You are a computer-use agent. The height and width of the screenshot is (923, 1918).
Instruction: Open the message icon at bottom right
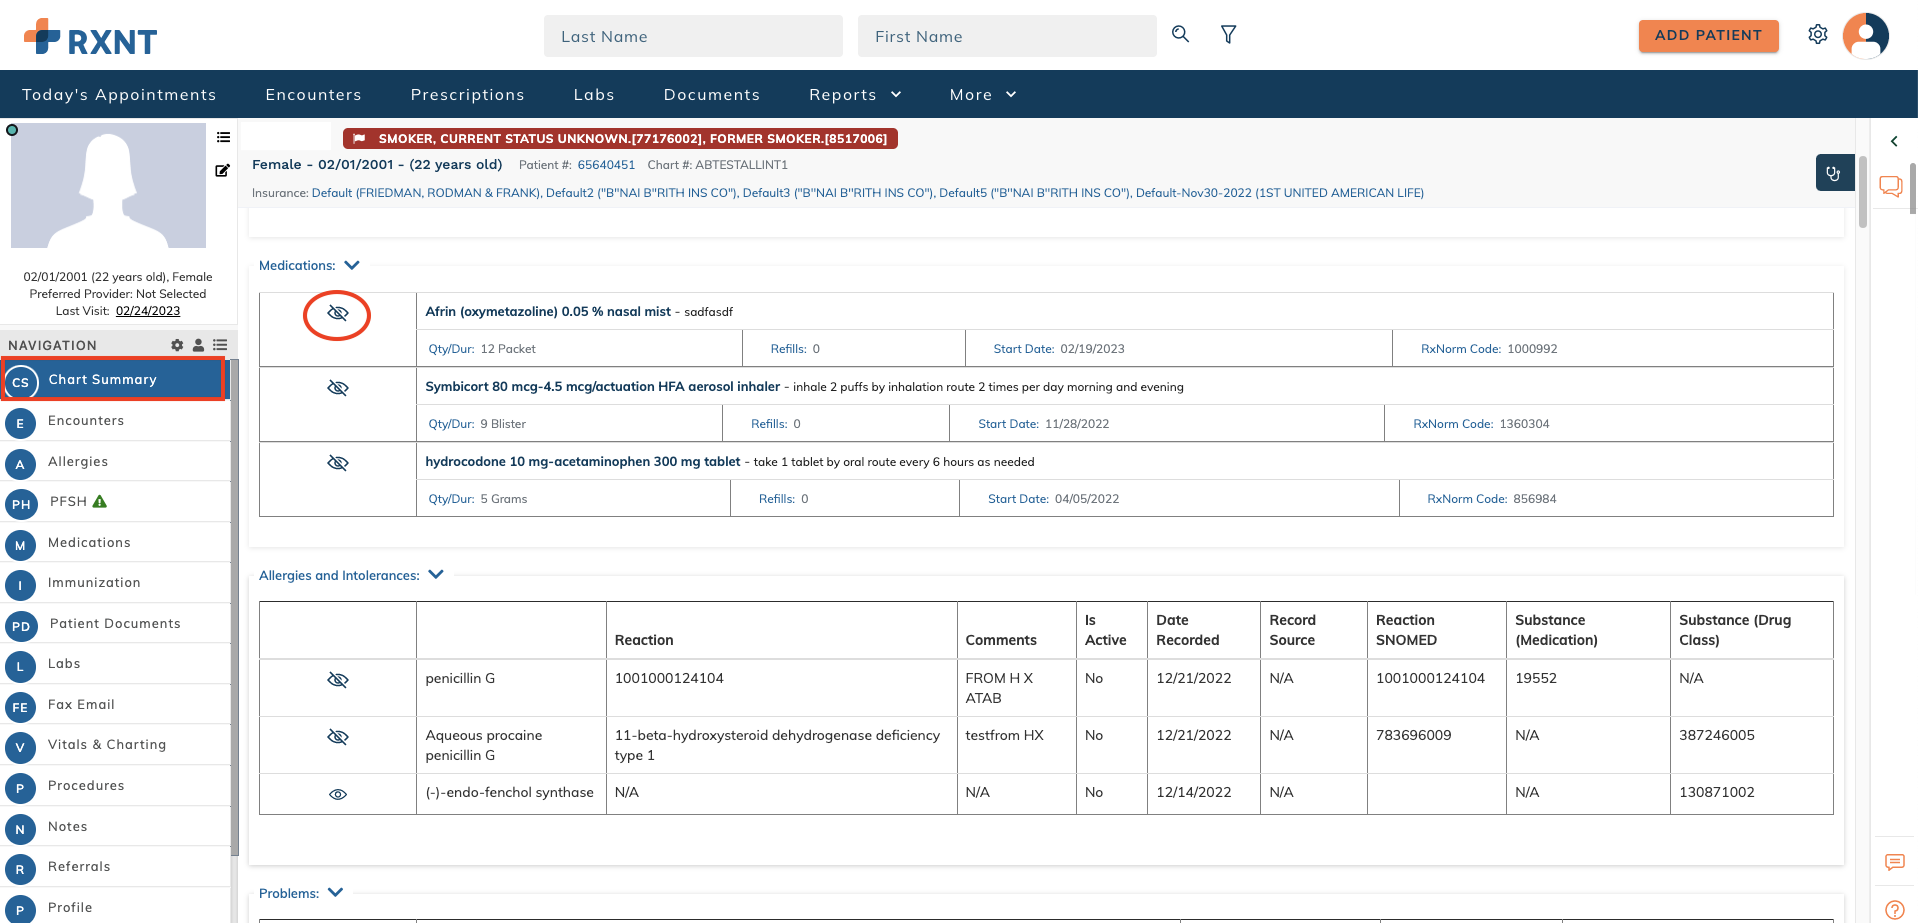click(1894, 862)
